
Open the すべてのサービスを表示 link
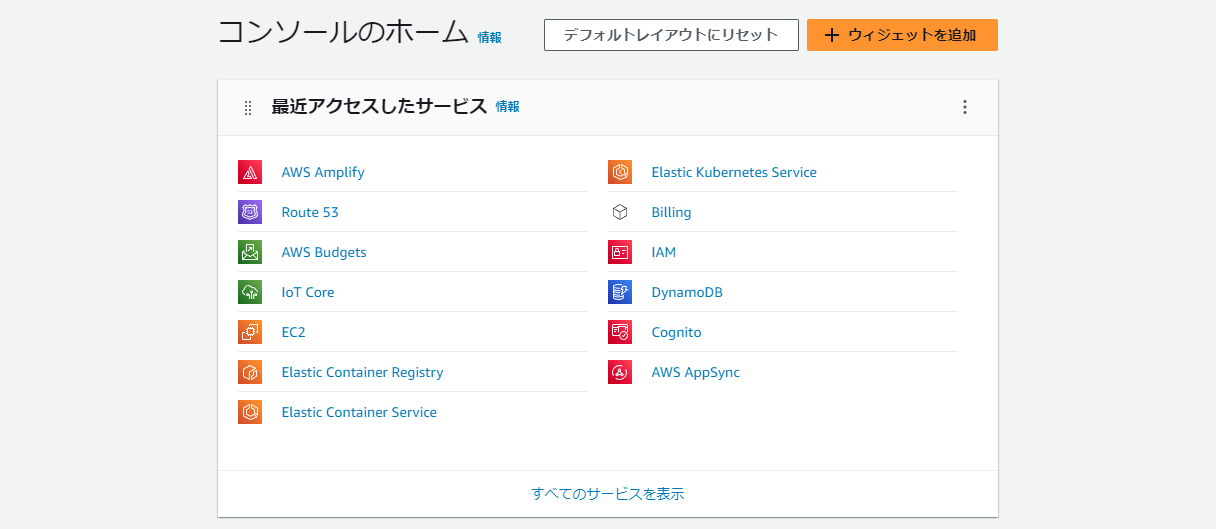point(608,494)
